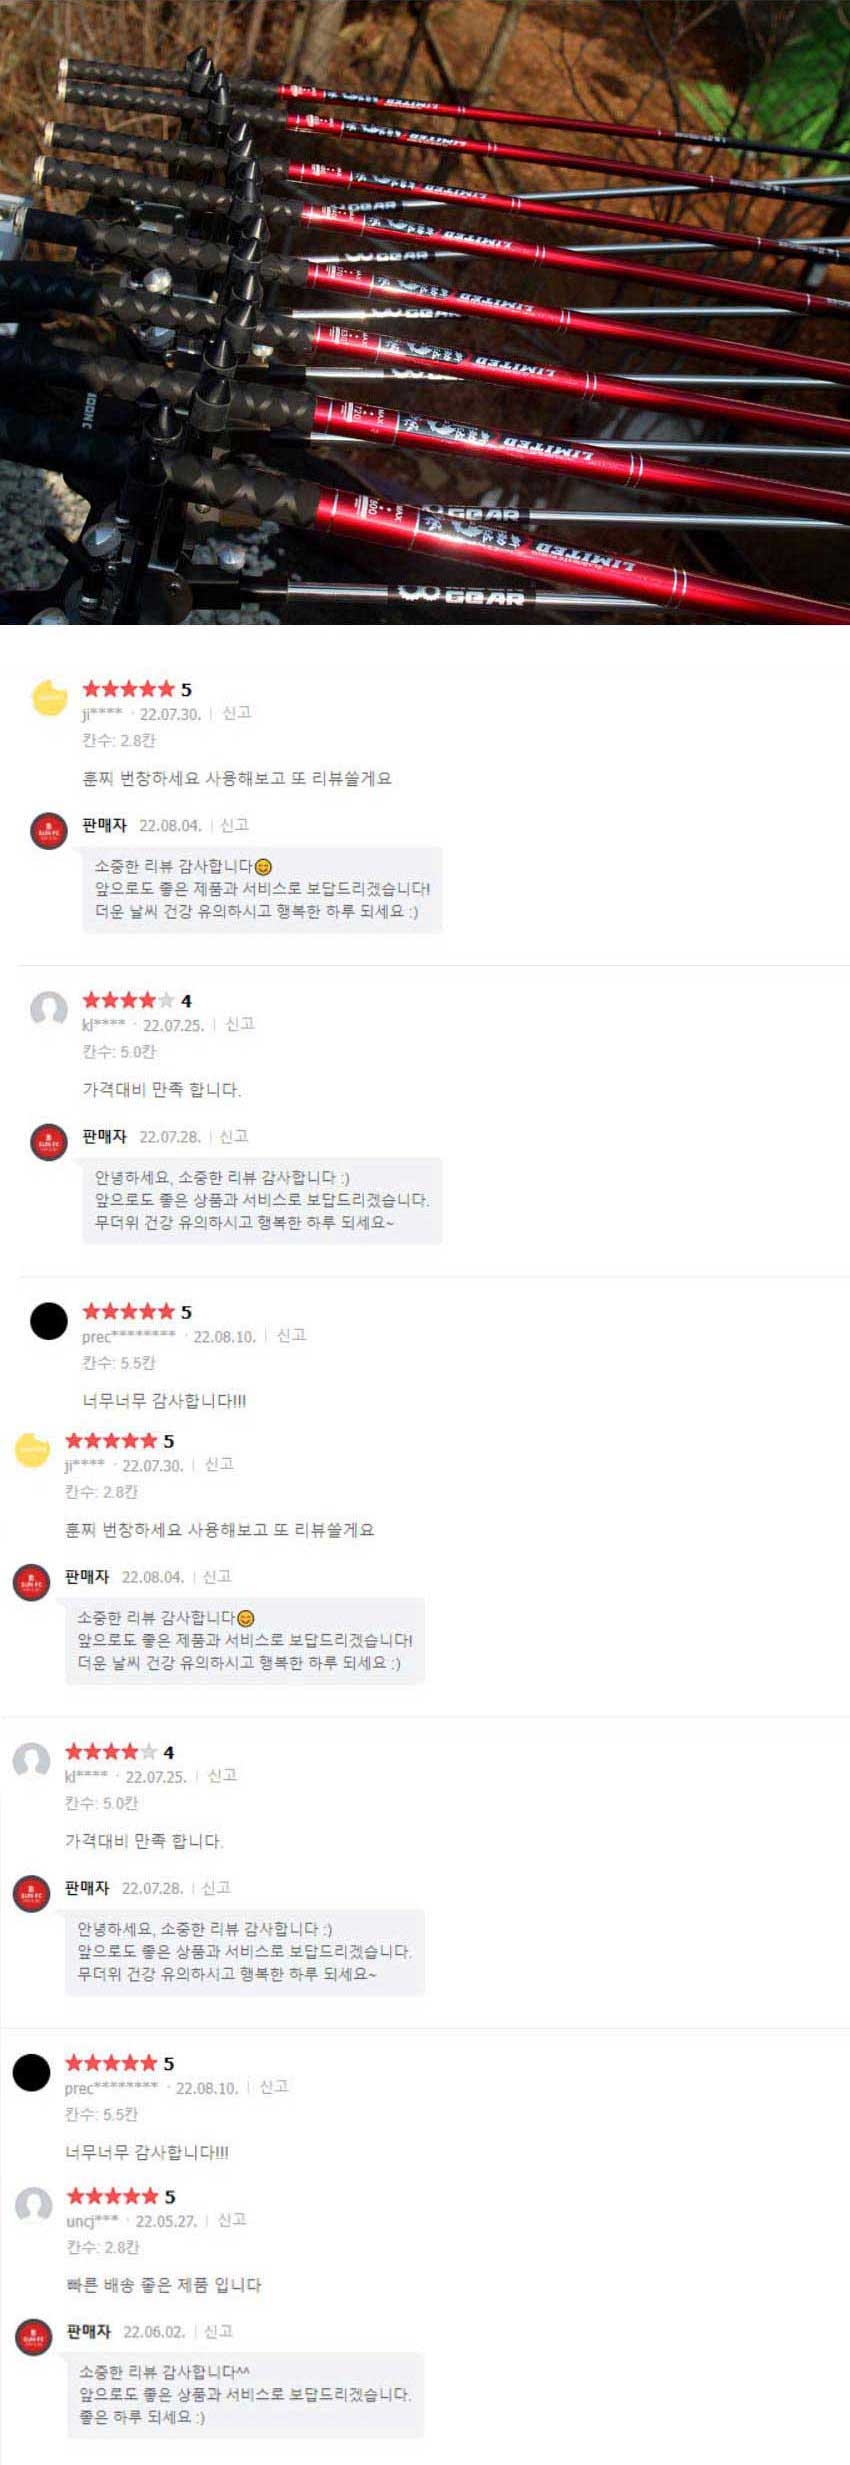Click seller logo icon on 22.06.02 reply

(x=33, y=2338)
